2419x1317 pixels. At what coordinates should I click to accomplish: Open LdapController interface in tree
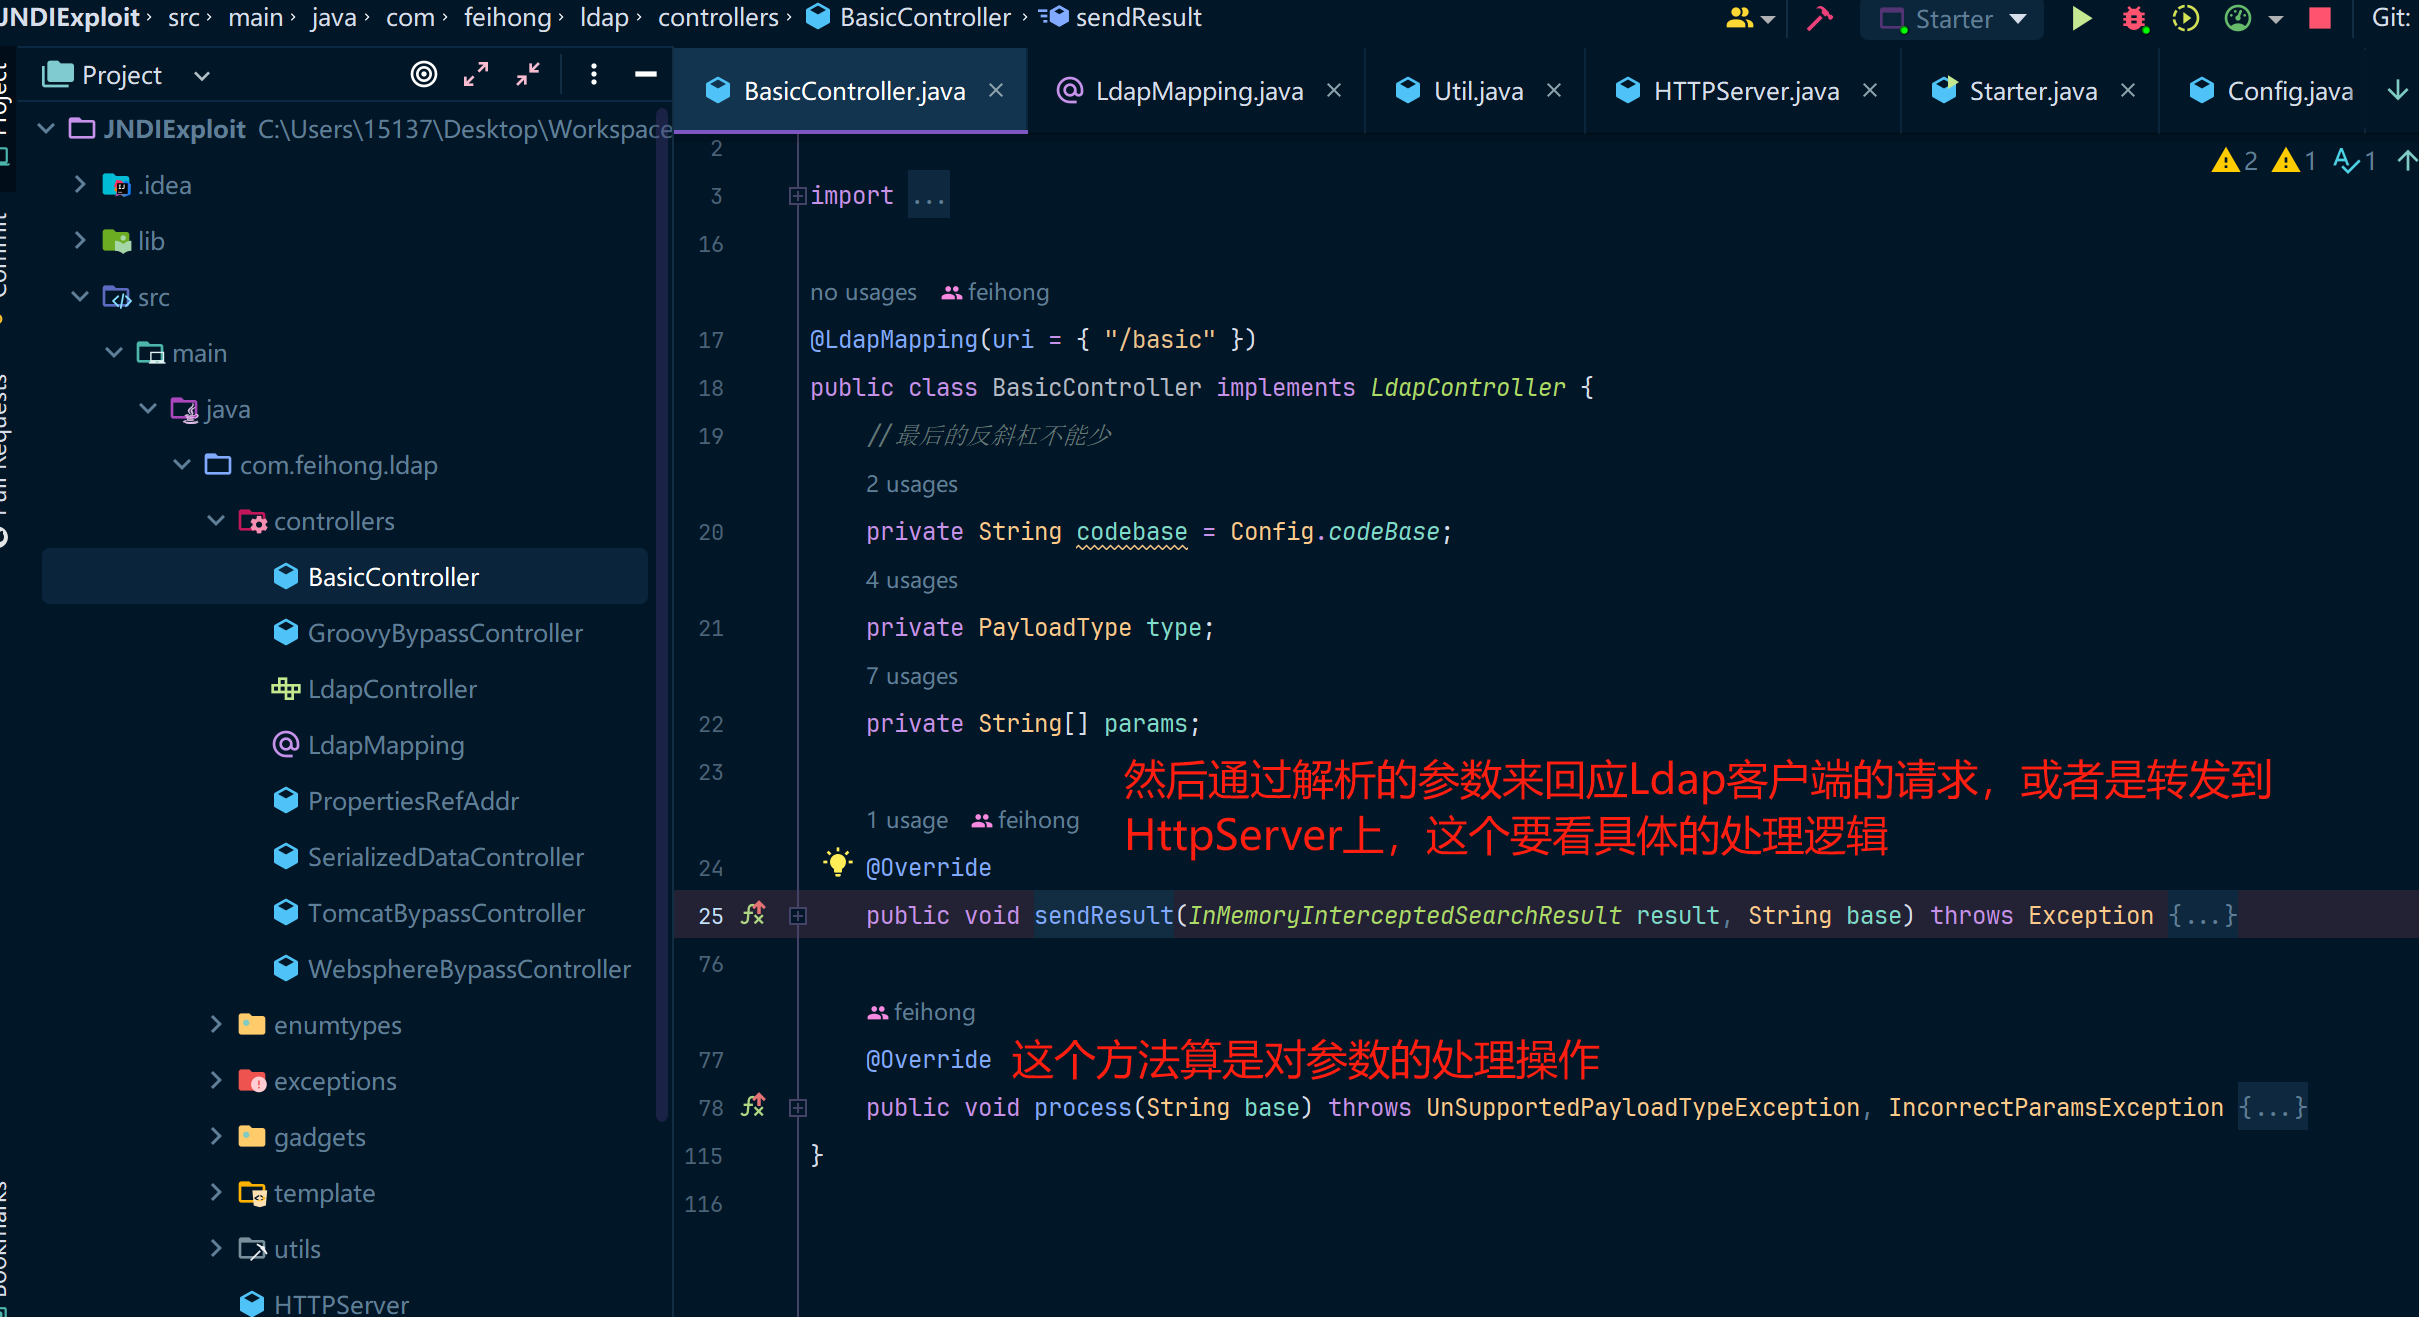[392, 689]
